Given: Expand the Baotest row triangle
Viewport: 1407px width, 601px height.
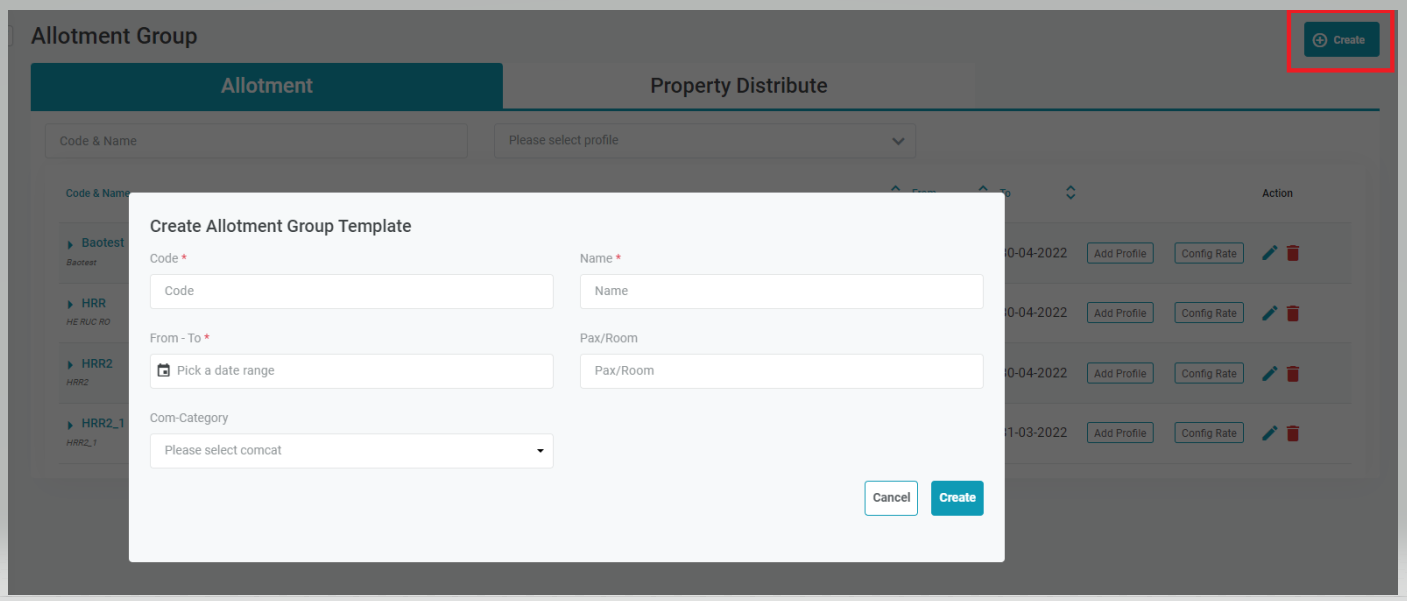Looking at the screenshot, I should pyautogui.click(x=71, y=244).
